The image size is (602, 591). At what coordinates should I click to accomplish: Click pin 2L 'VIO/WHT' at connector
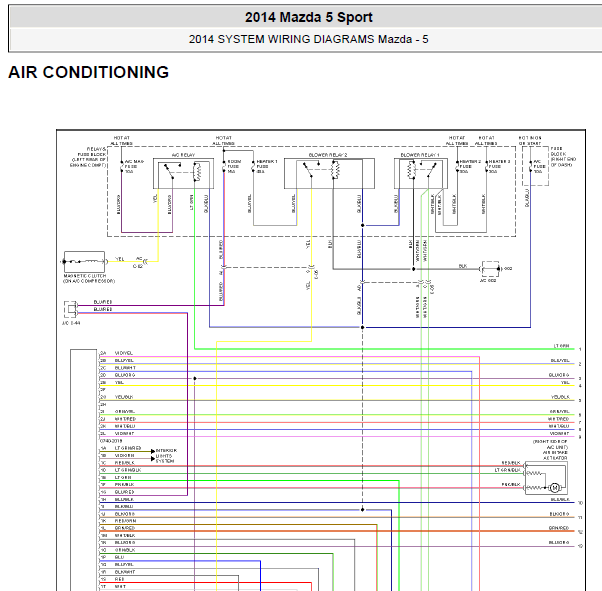coord(124,434)
